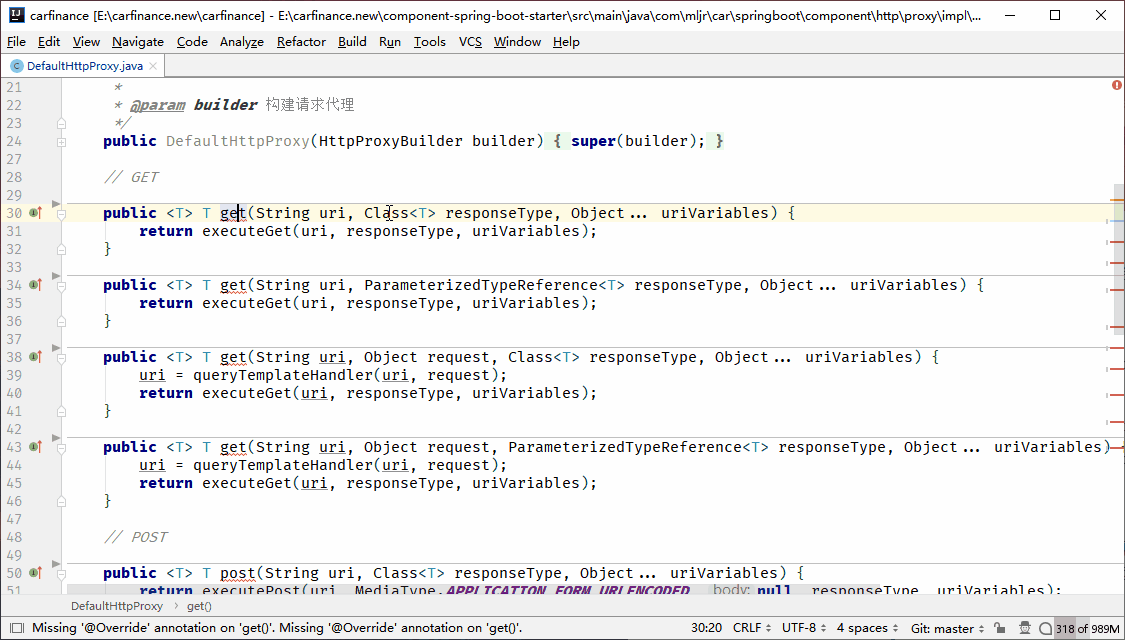
Task: Collapse the get method at line 43
Action: coord(61,447)
